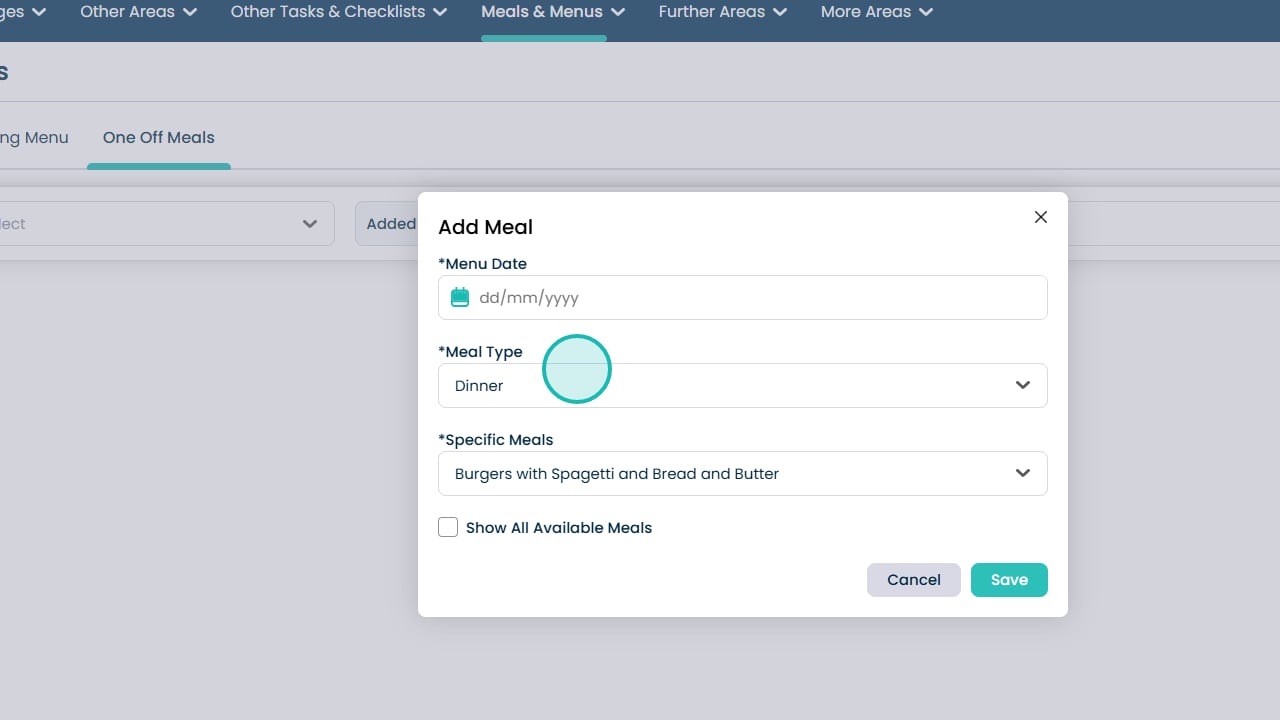This screenshot has height=720, width=1280.
Task: Expand Other Tasks & Checklists menu
Action: [x=338, y=12]
